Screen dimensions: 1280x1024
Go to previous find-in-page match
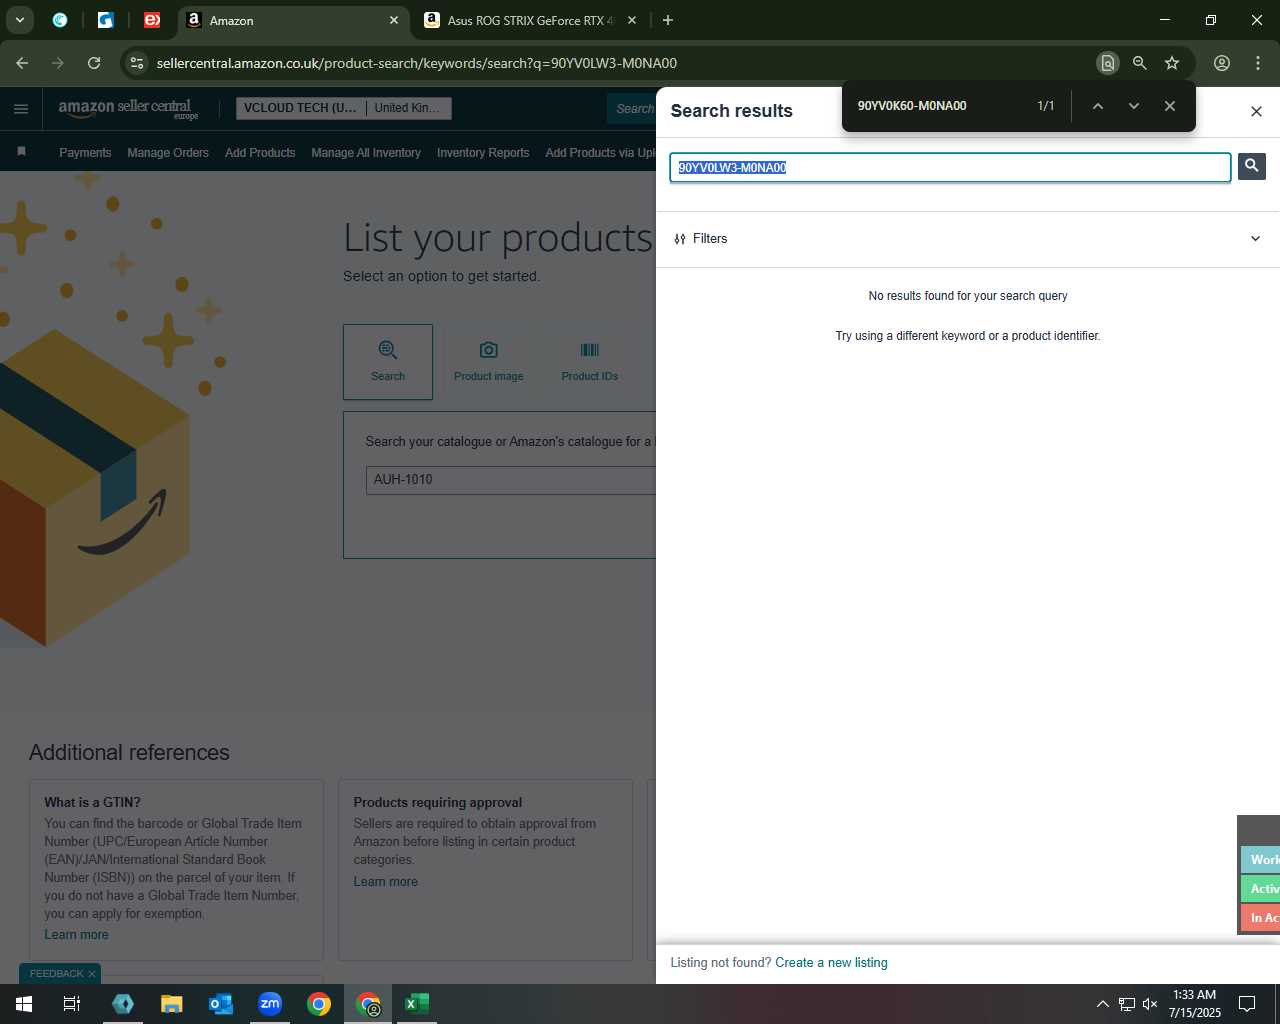[1097, 106]
